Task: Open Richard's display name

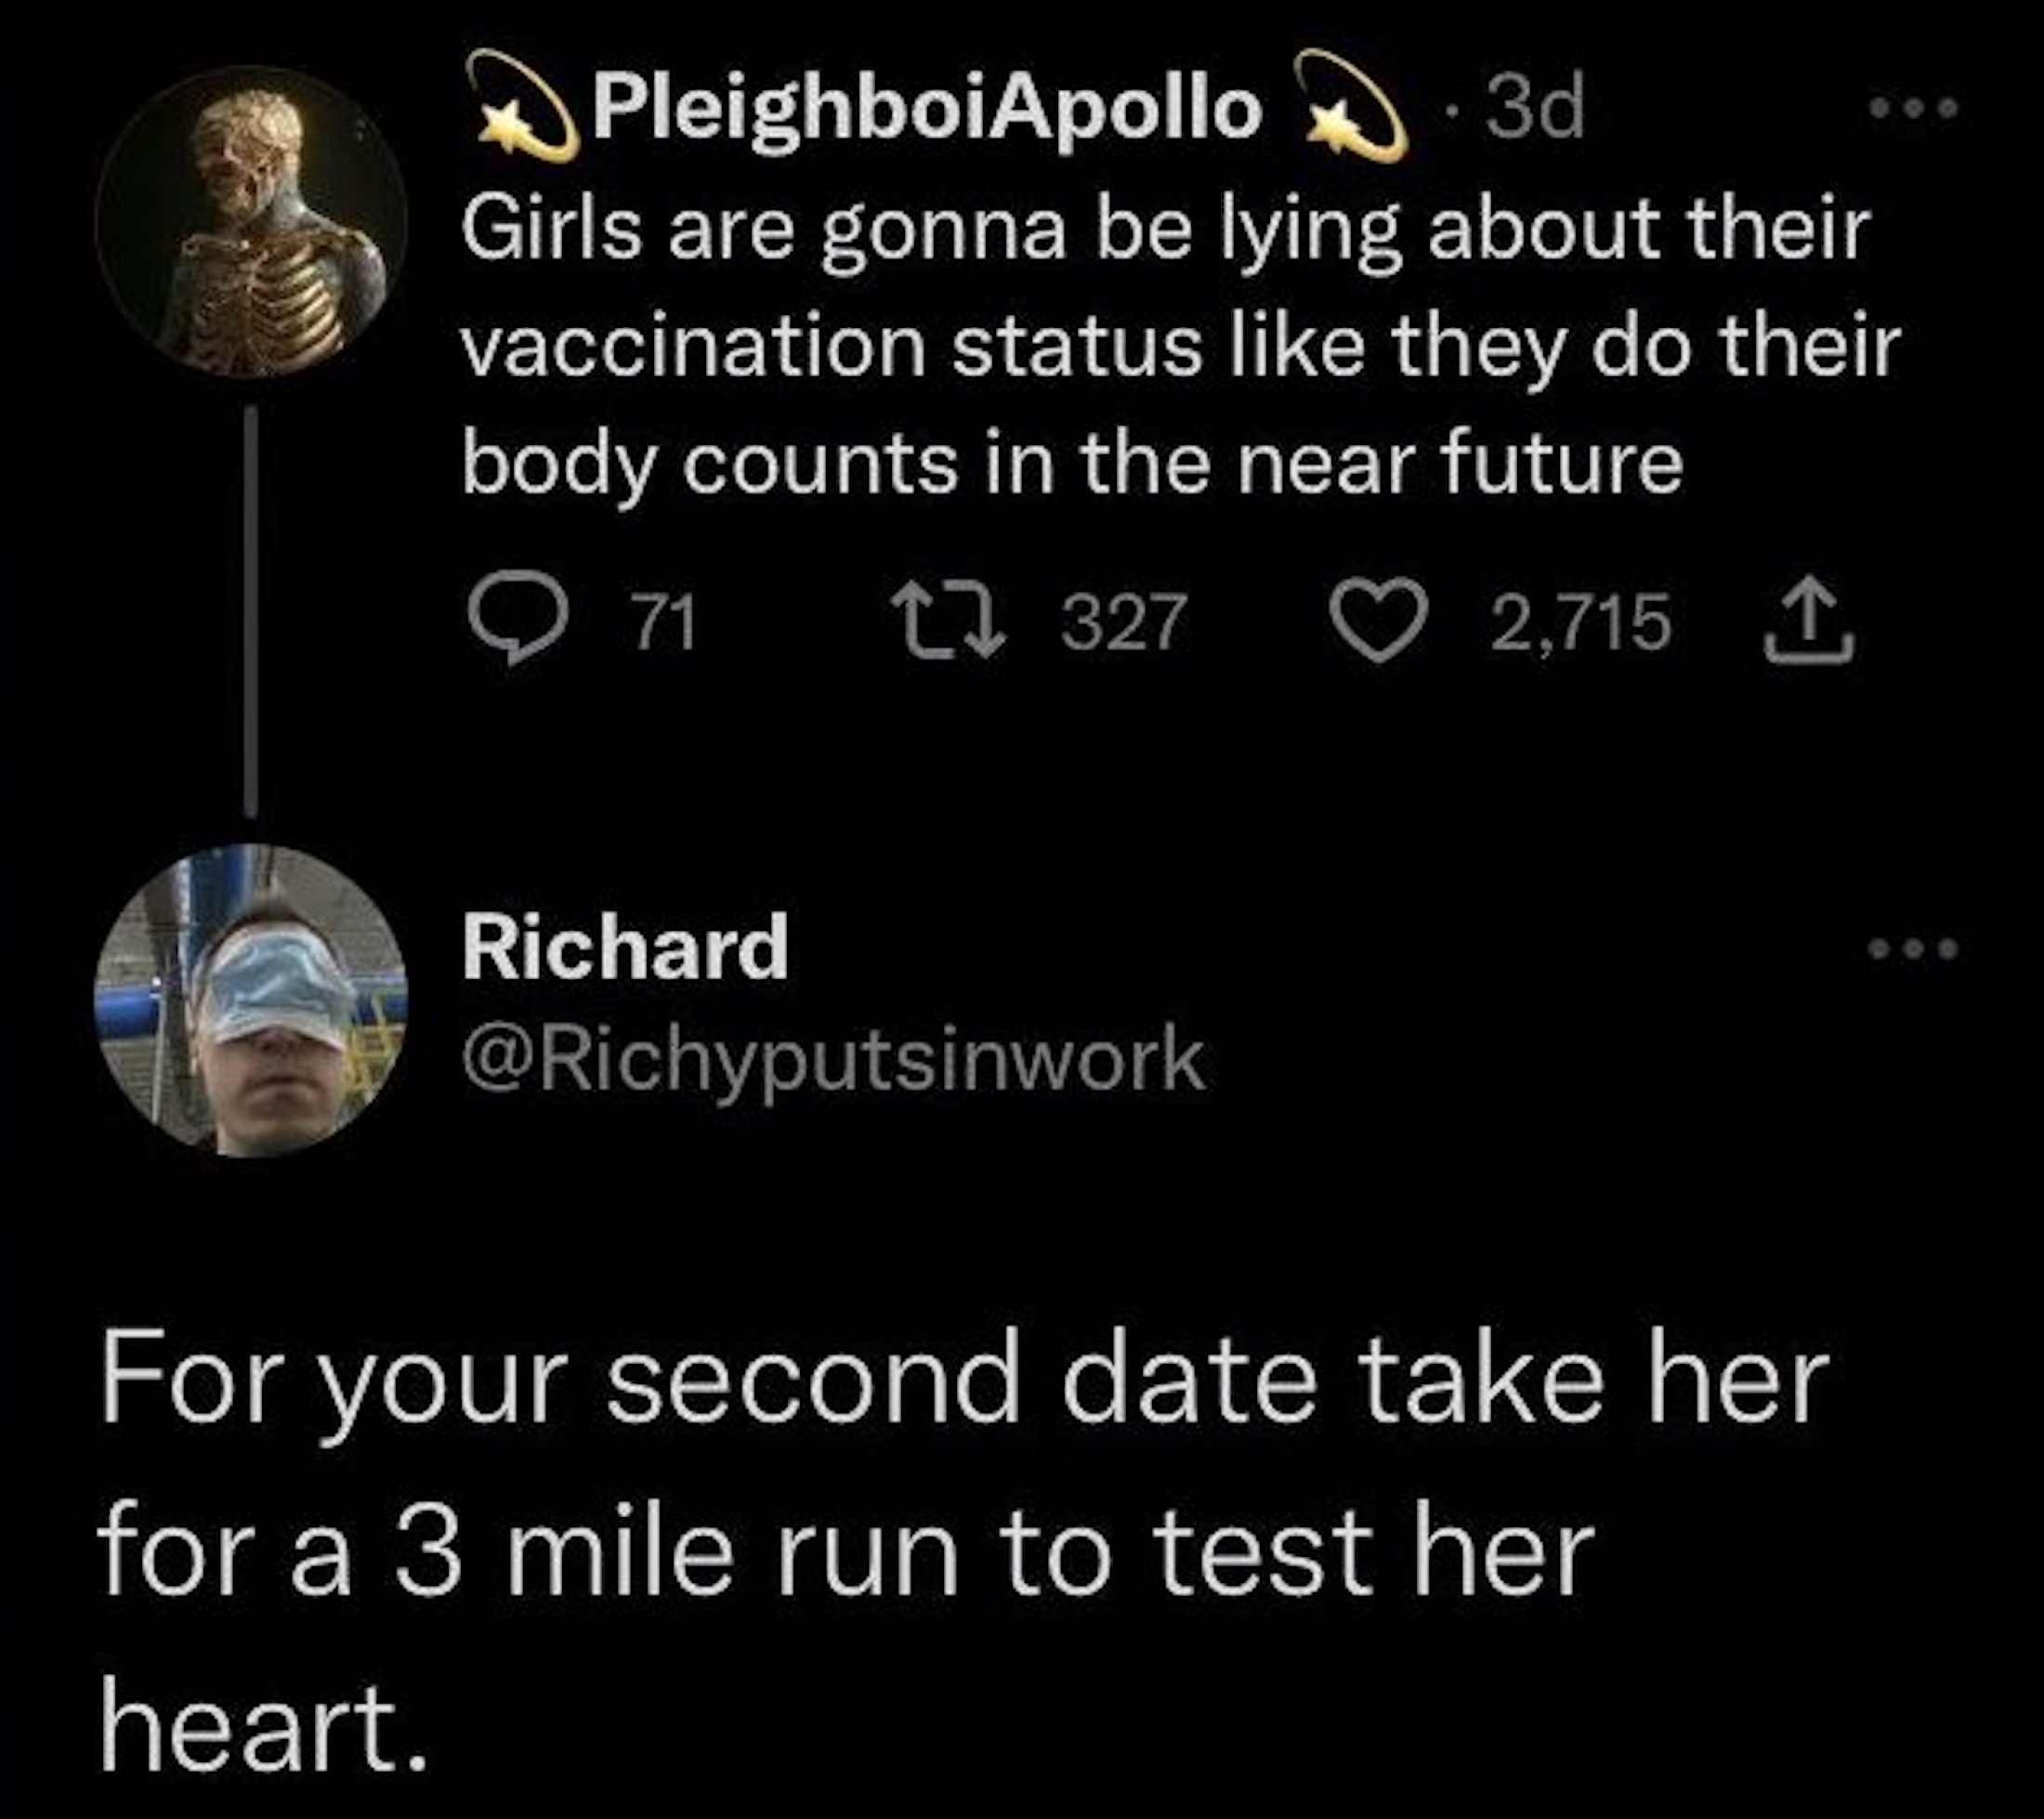Action: (625, 946)
